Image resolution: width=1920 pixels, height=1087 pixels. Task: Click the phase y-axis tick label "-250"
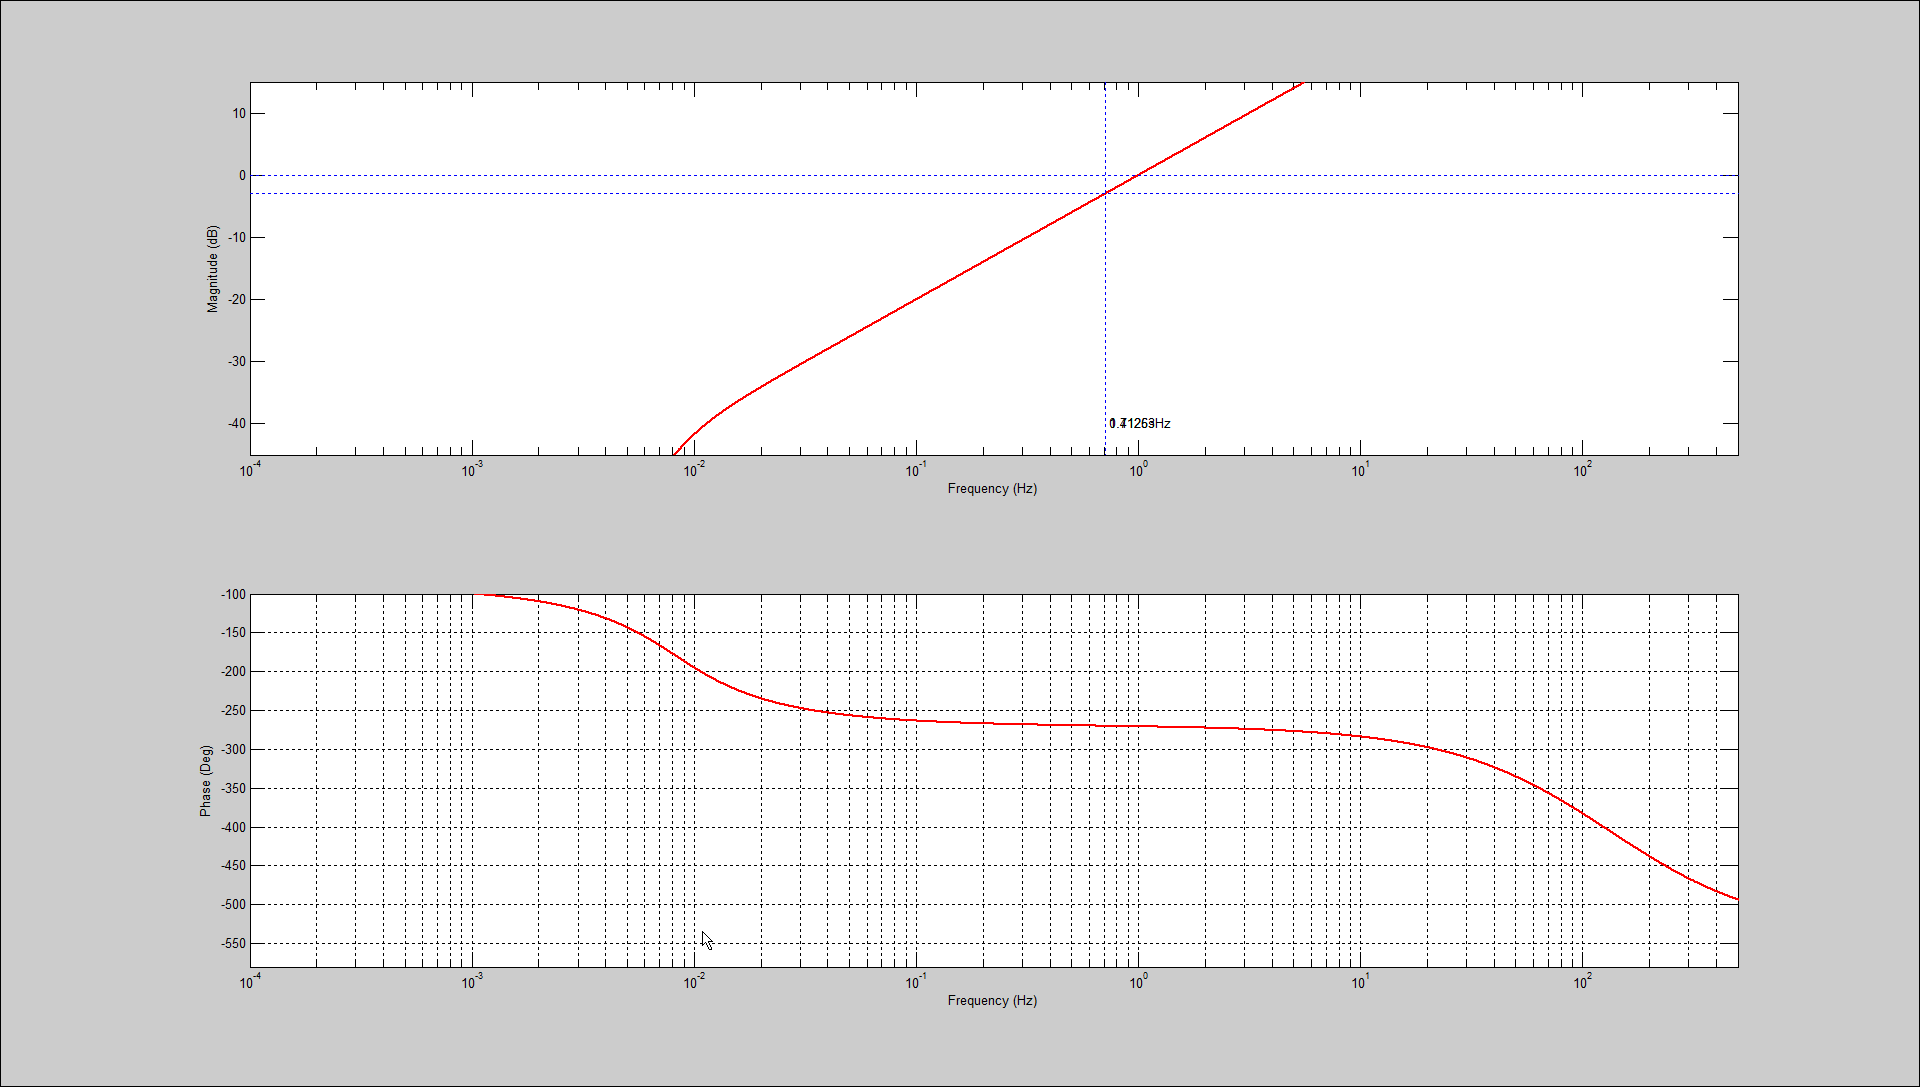(x=233, y=711)
